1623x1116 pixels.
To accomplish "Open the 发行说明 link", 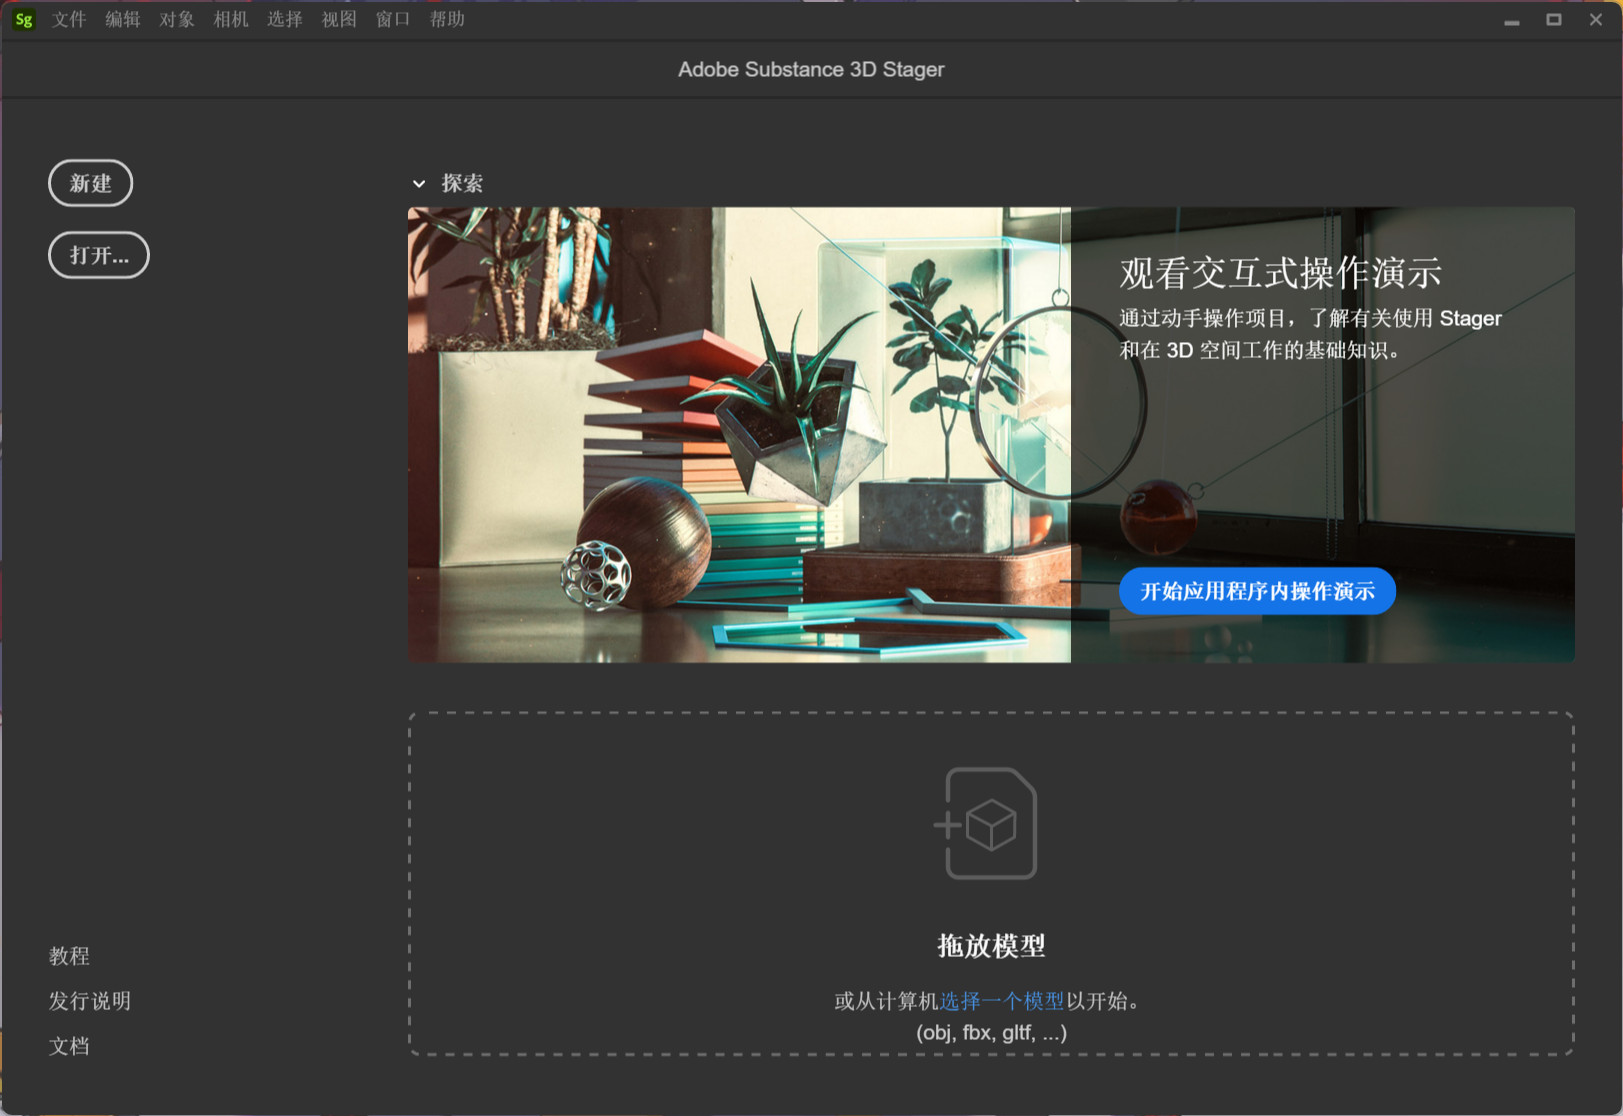I will 90,1001.
